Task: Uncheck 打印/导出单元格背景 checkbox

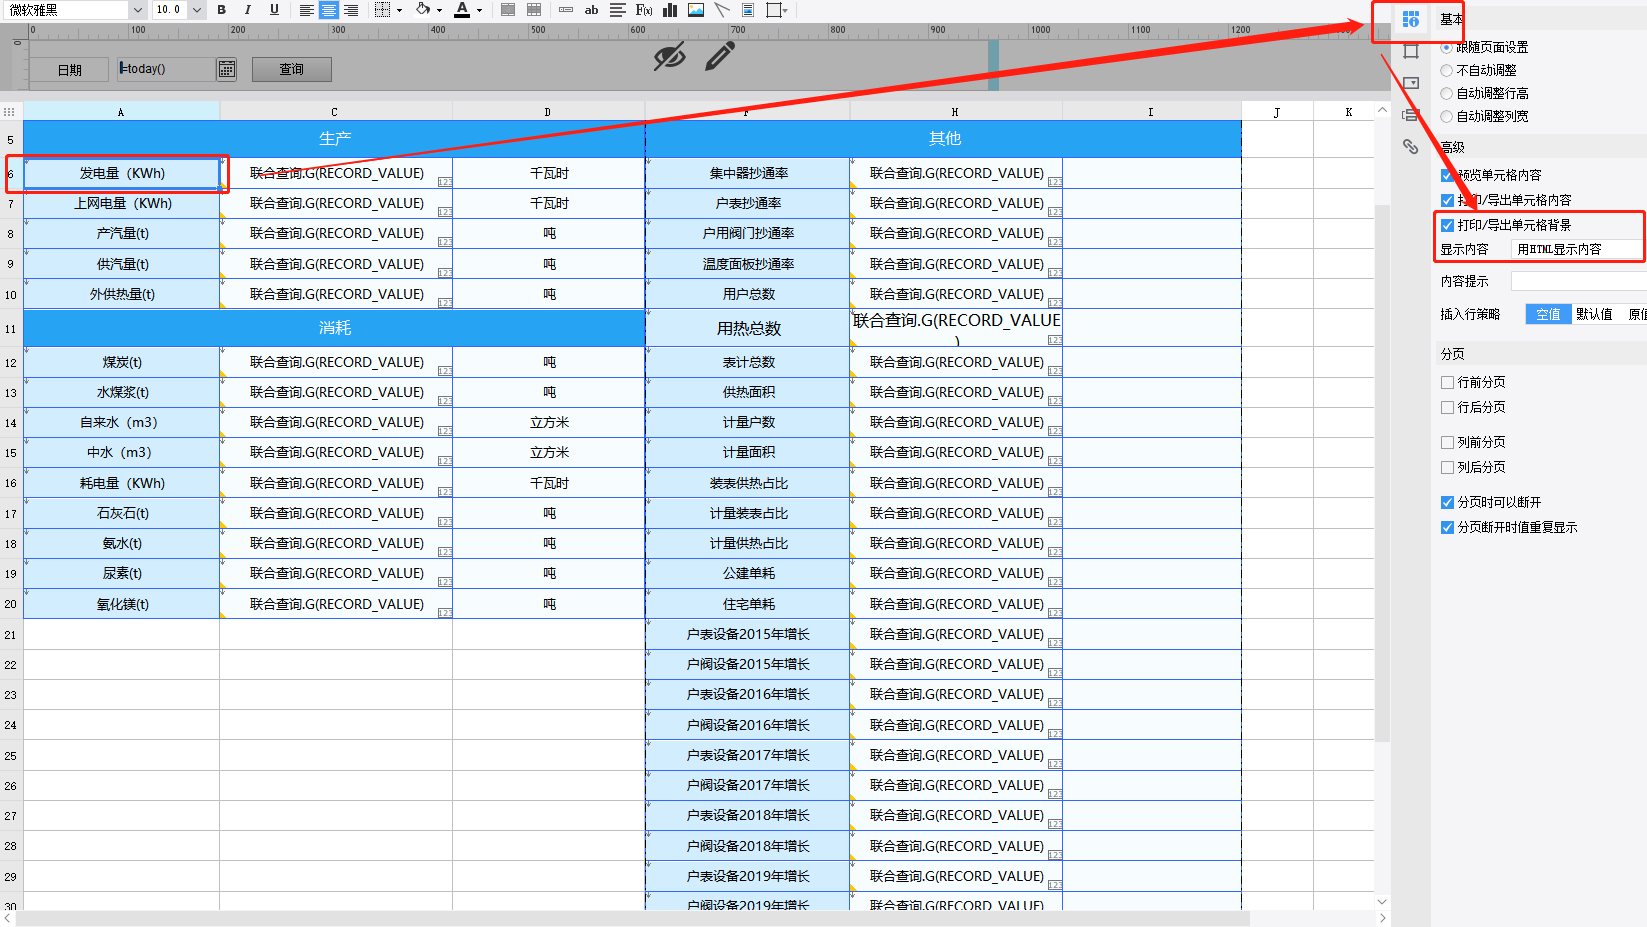Action: (1447, 225)
